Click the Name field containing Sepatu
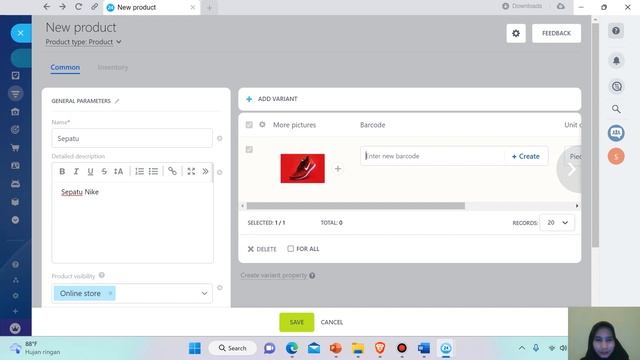 pos(132,138)
